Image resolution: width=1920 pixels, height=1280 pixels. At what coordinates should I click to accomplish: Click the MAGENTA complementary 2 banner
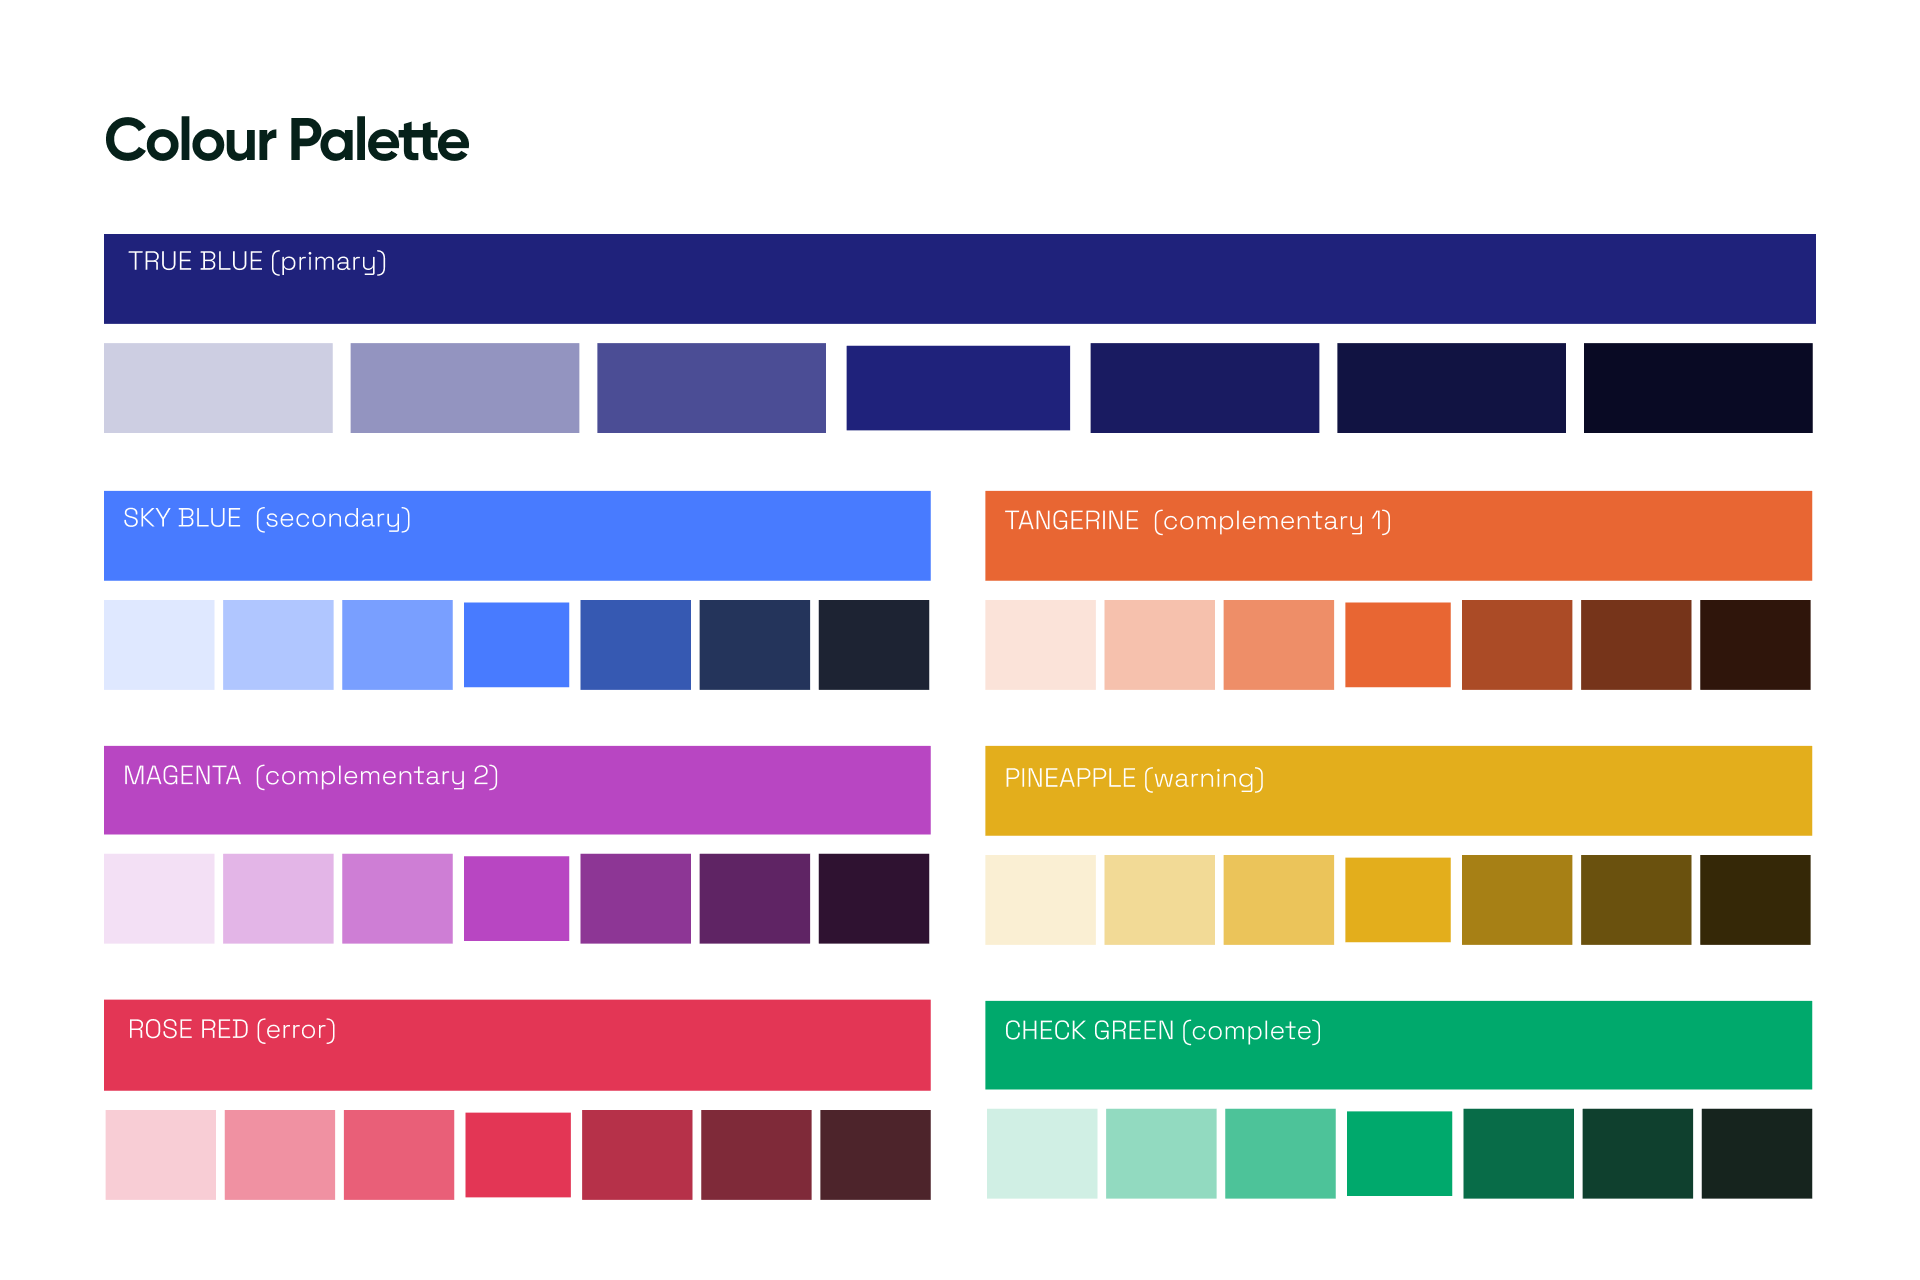tap(517, 790)
